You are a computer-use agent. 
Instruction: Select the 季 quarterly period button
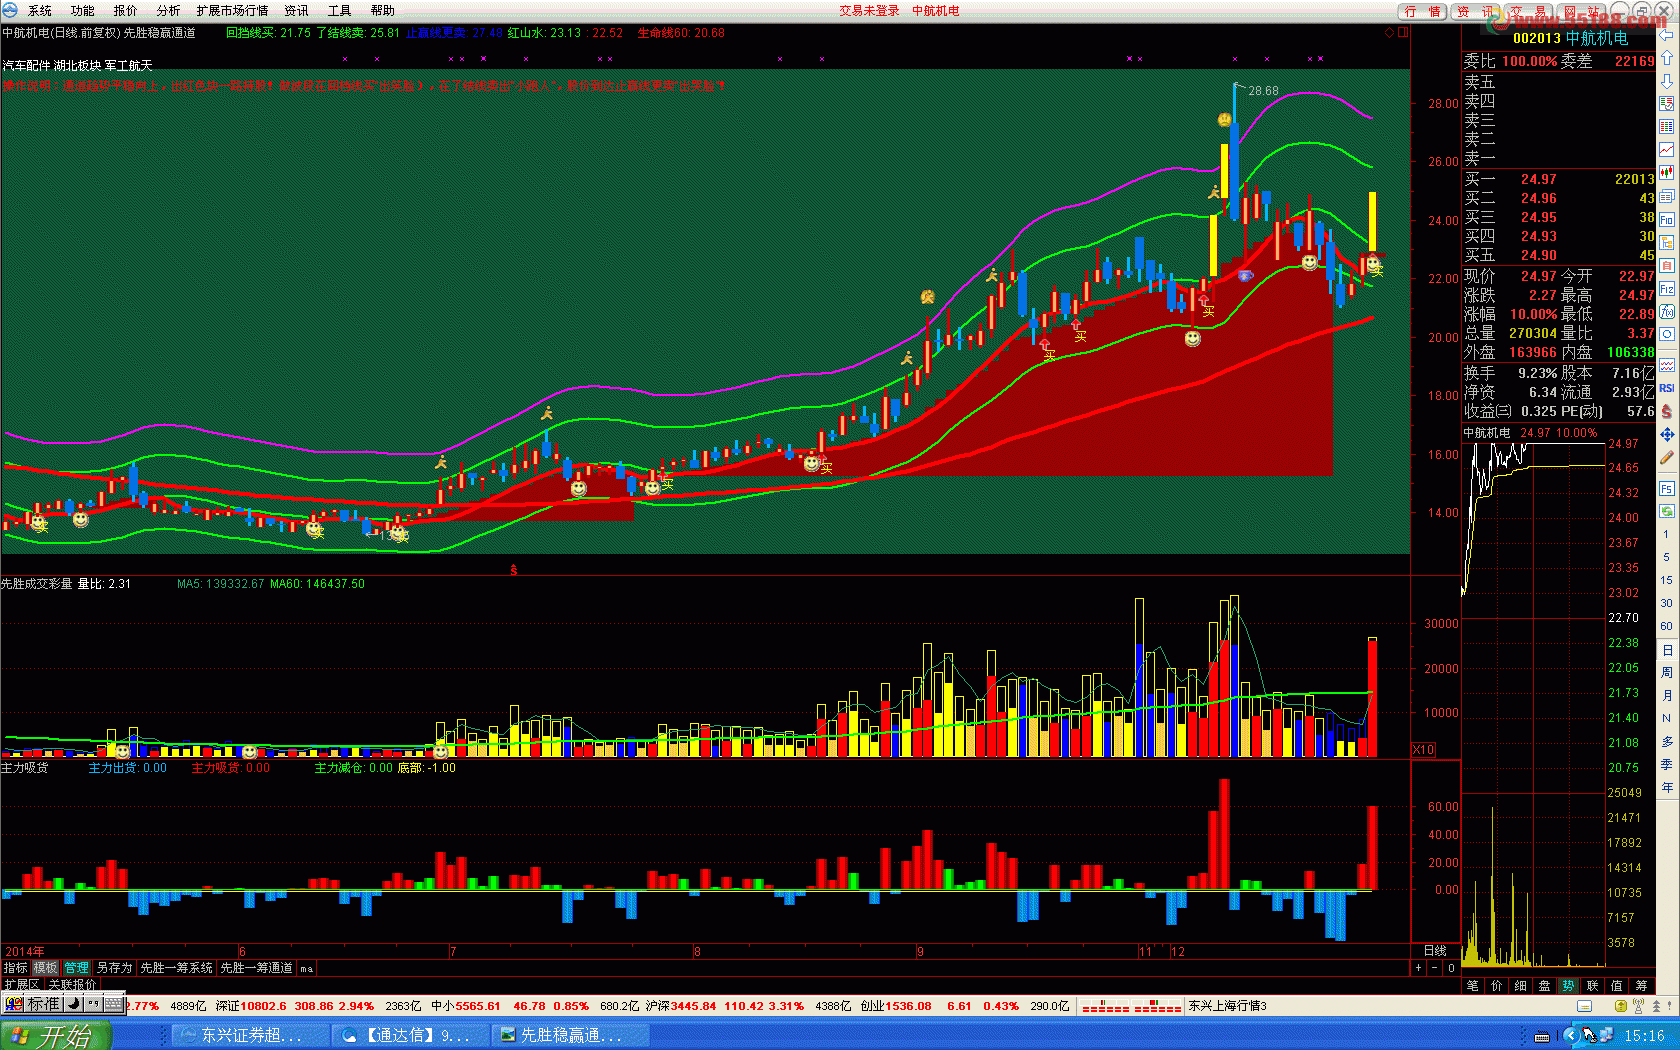(x=1666, y=764)
